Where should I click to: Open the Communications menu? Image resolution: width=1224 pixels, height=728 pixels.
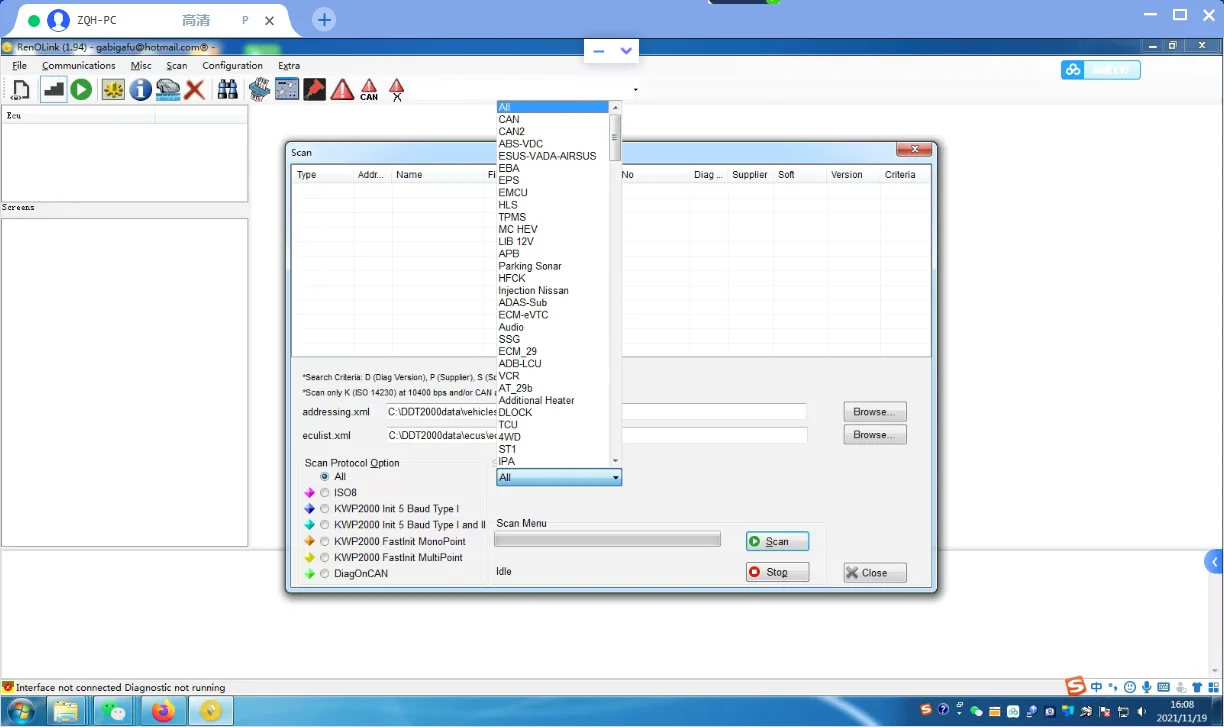79,66
